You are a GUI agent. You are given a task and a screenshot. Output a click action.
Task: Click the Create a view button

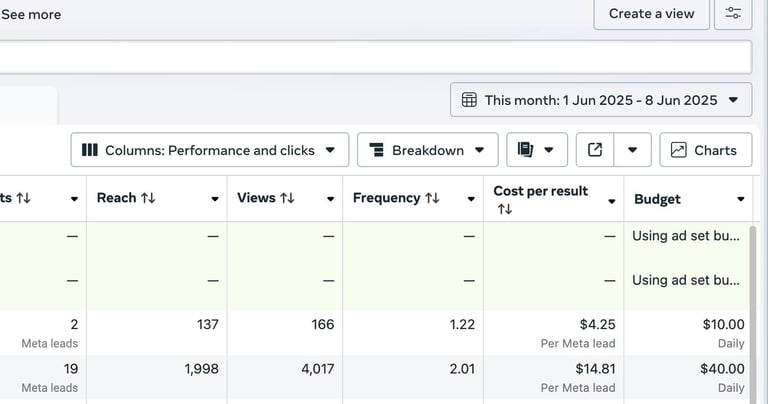(652, 14)
